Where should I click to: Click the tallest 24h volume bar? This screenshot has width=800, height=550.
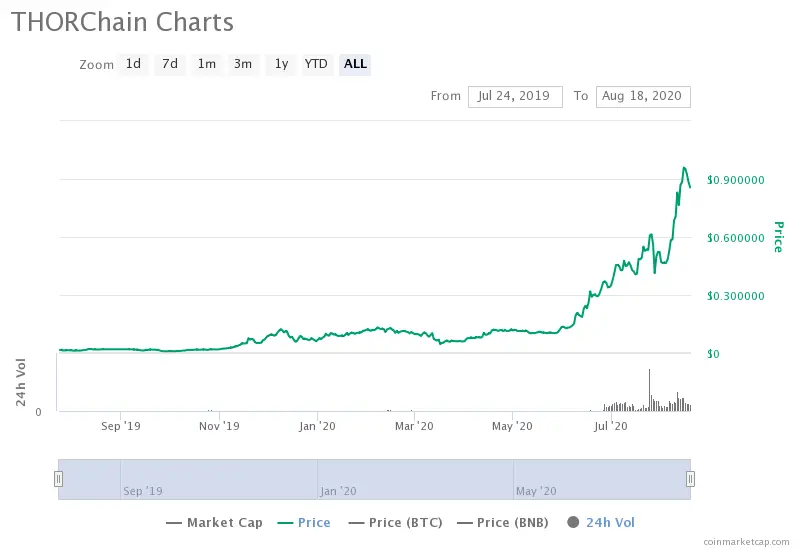tap(649, 390)
